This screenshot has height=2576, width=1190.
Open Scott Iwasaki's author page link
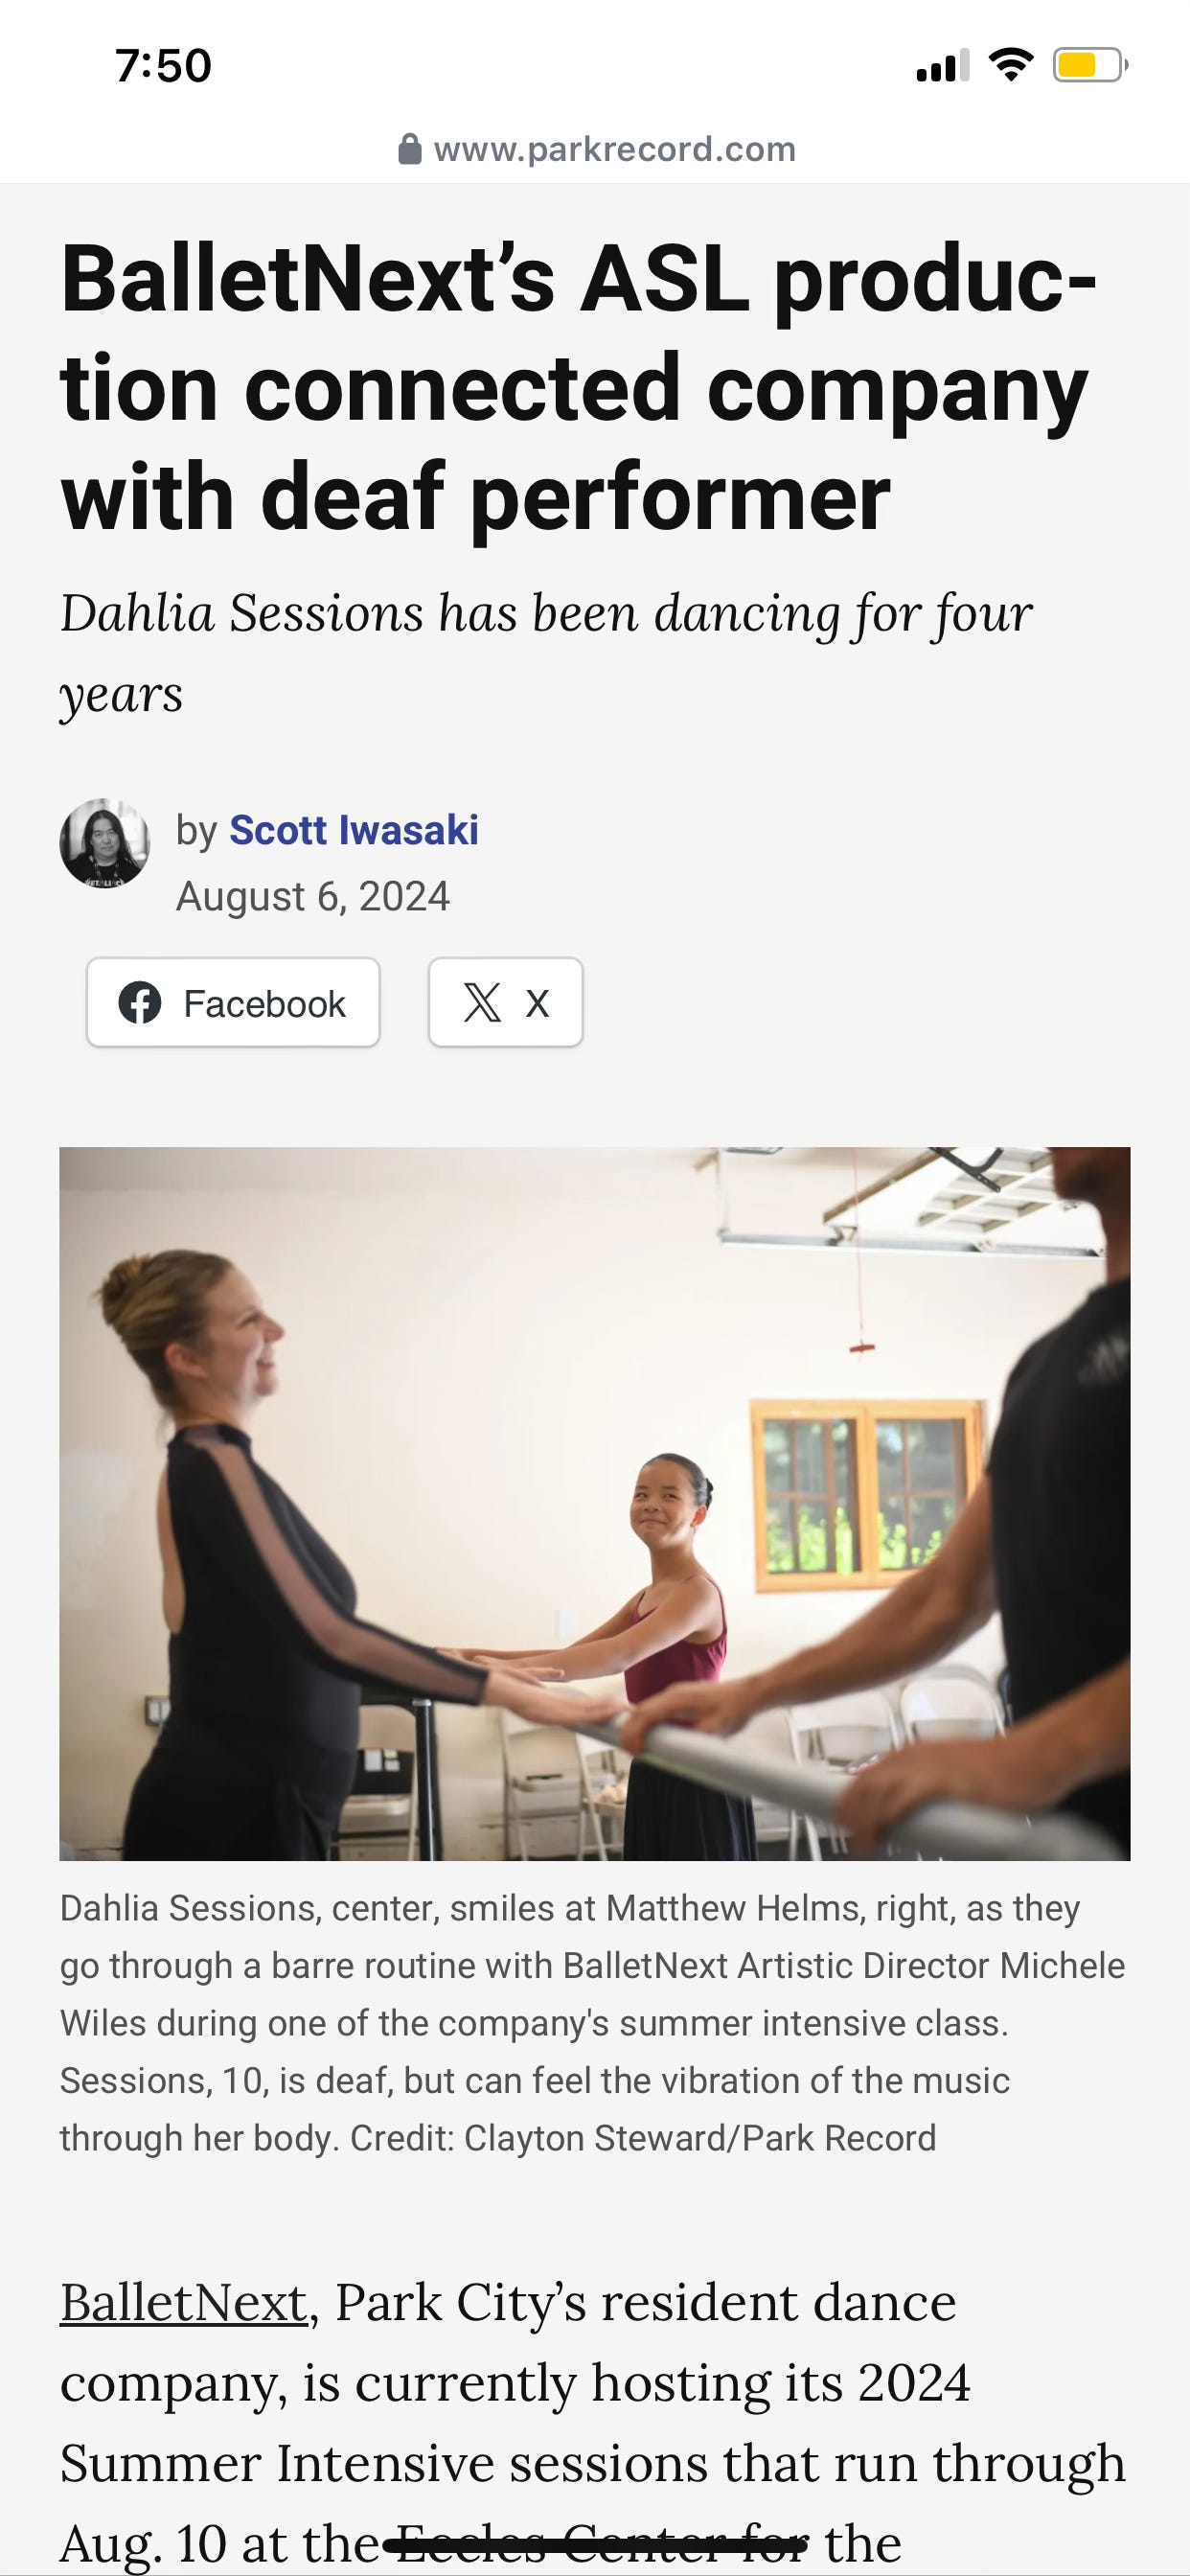coord(354,830)
